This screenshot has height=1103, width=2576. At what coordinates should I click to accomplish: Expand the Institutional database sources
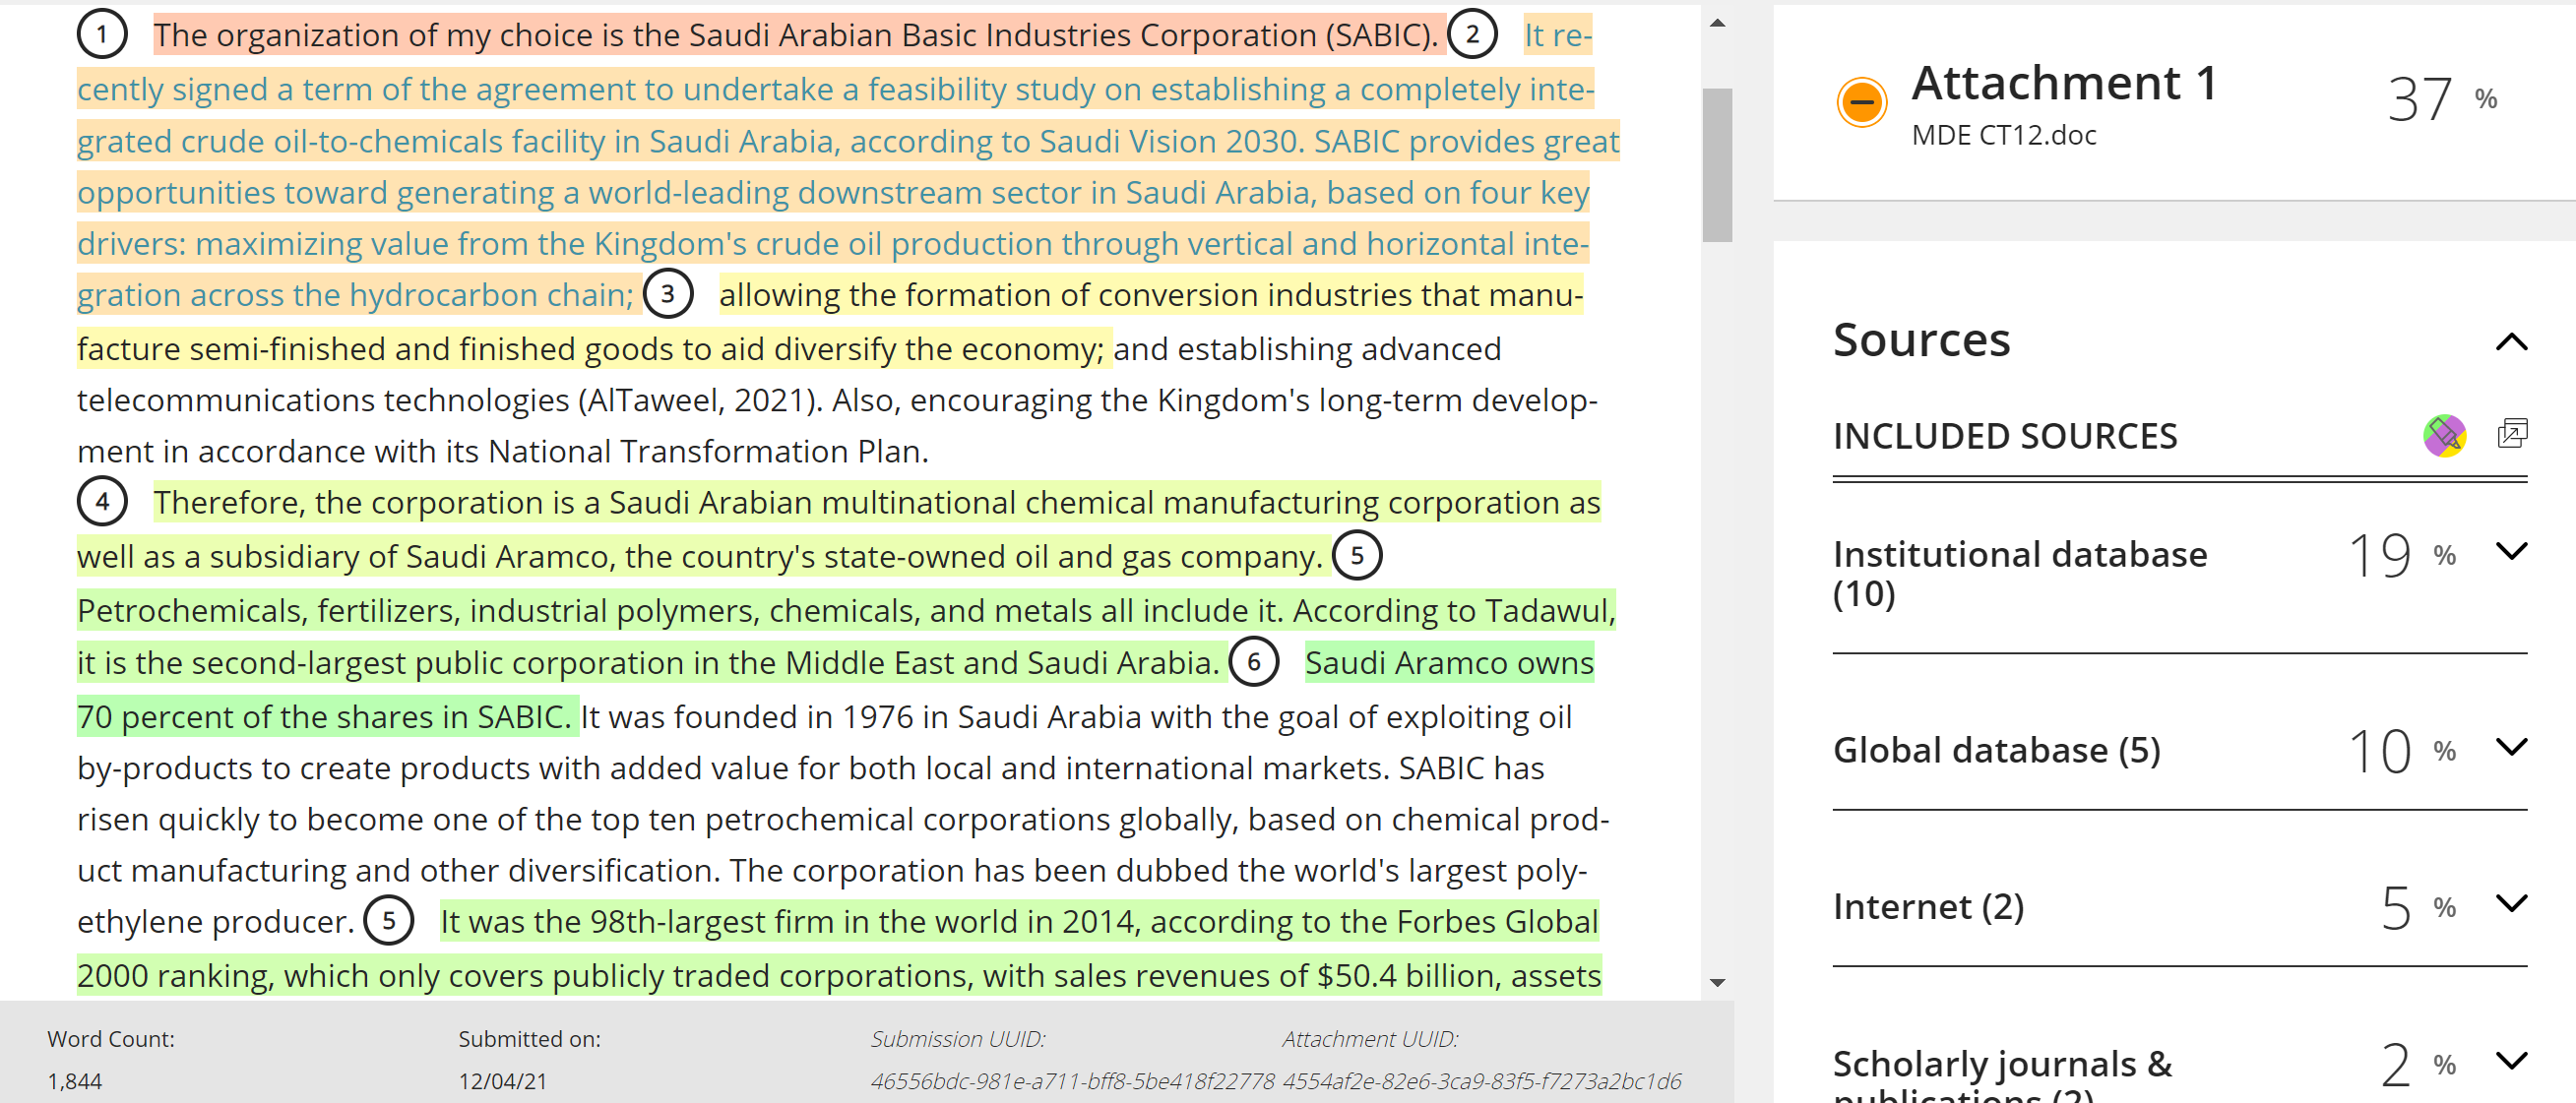2510,551
